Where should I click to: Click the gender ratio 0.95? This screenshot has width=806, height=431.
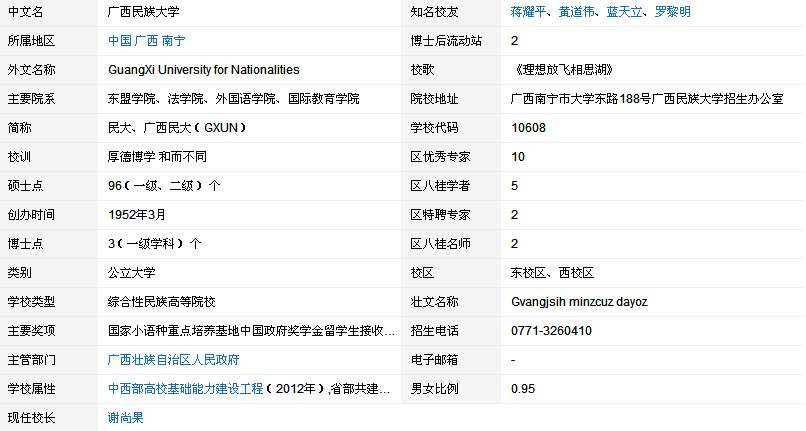pyautogui.click(x=523, y=389)
